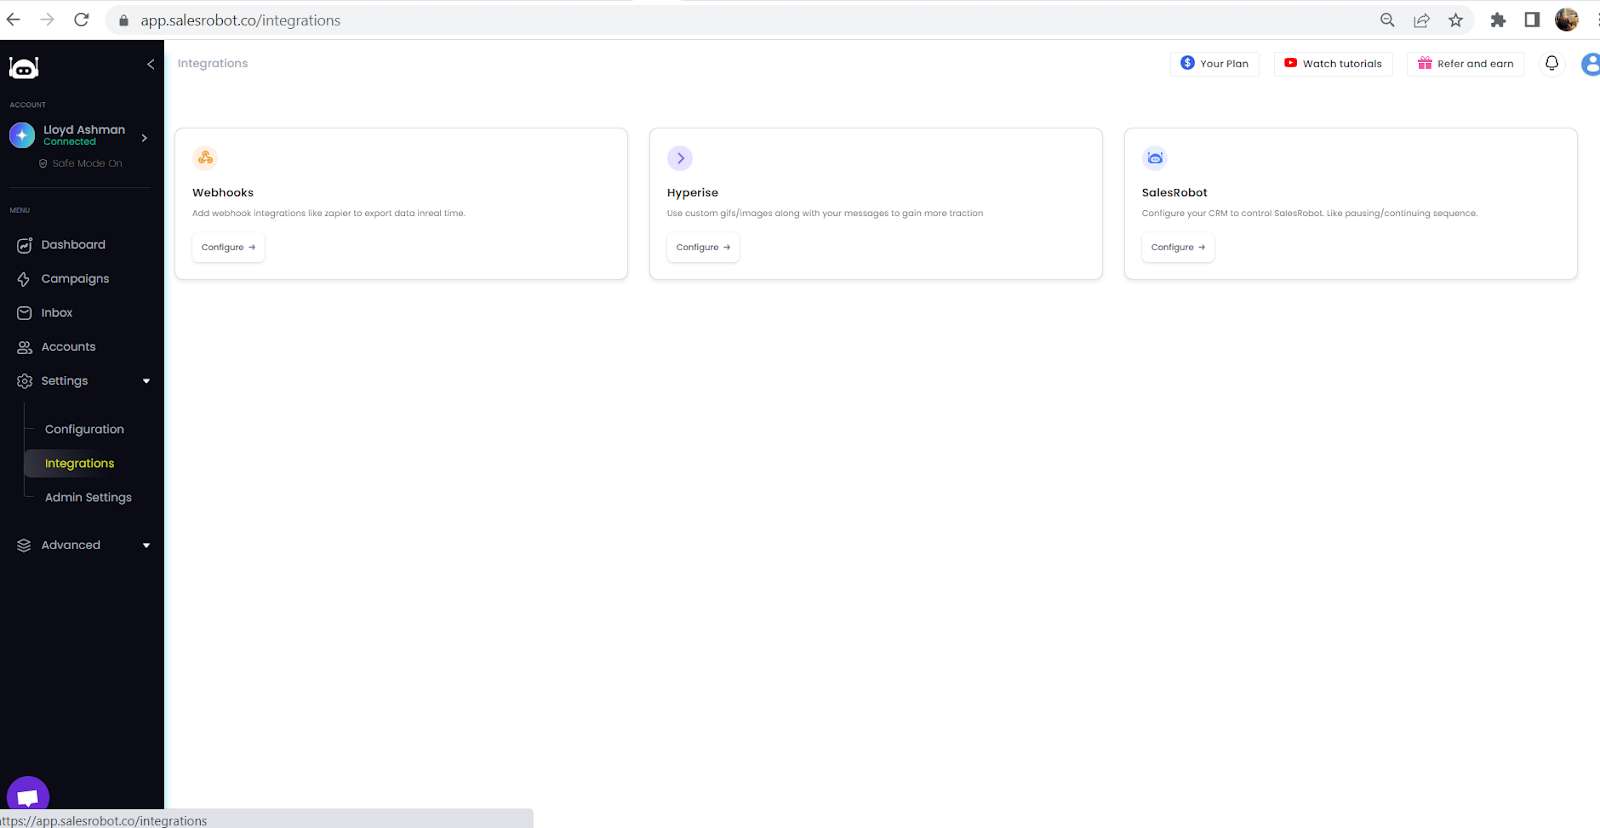Open the notifications bell
Viewport: 1600px width, 828px height.
(1552, 63)
